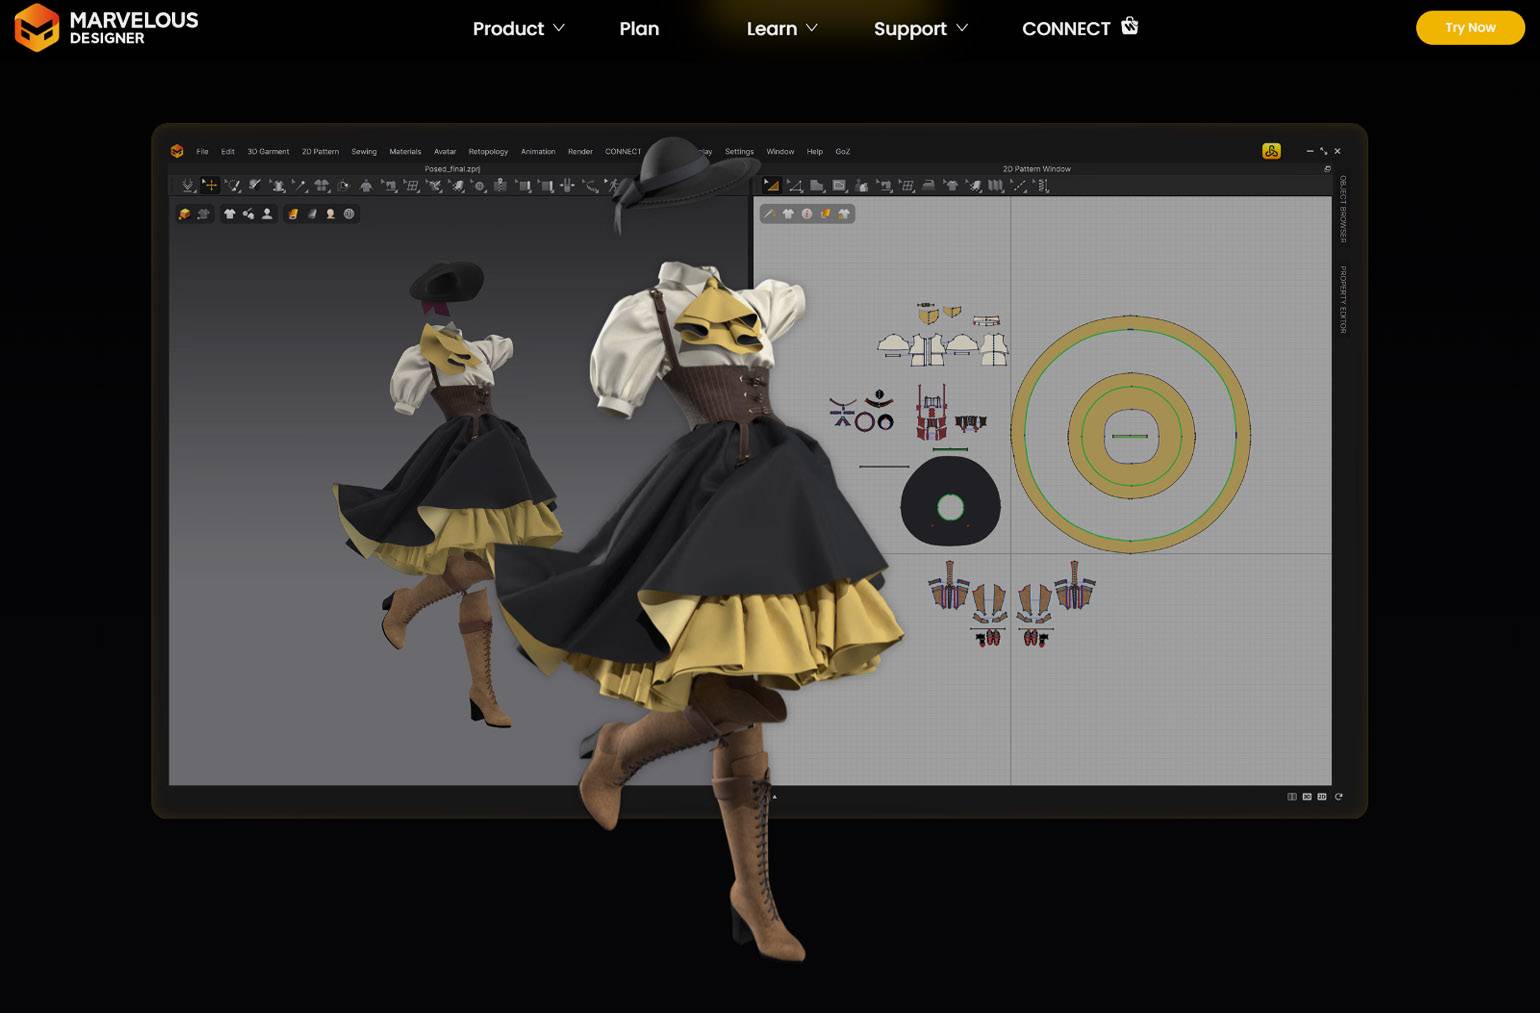This screenshot has width=1540, height=1013.
Task: Toggle avatar display icon in 3D viewport
Action: tap(267, 214)
